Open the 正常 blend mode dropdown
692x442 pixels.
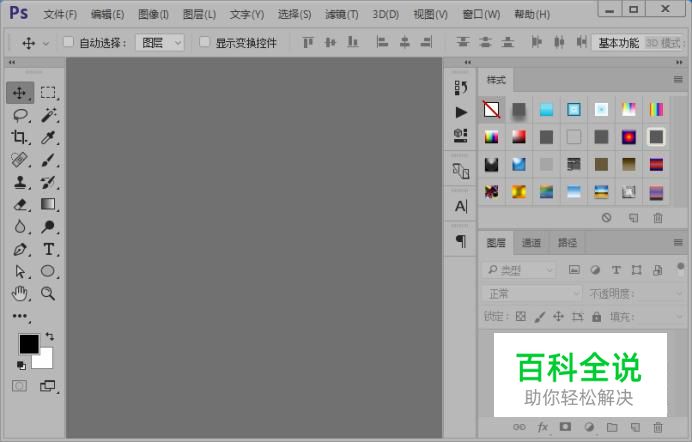pos(532,293)
